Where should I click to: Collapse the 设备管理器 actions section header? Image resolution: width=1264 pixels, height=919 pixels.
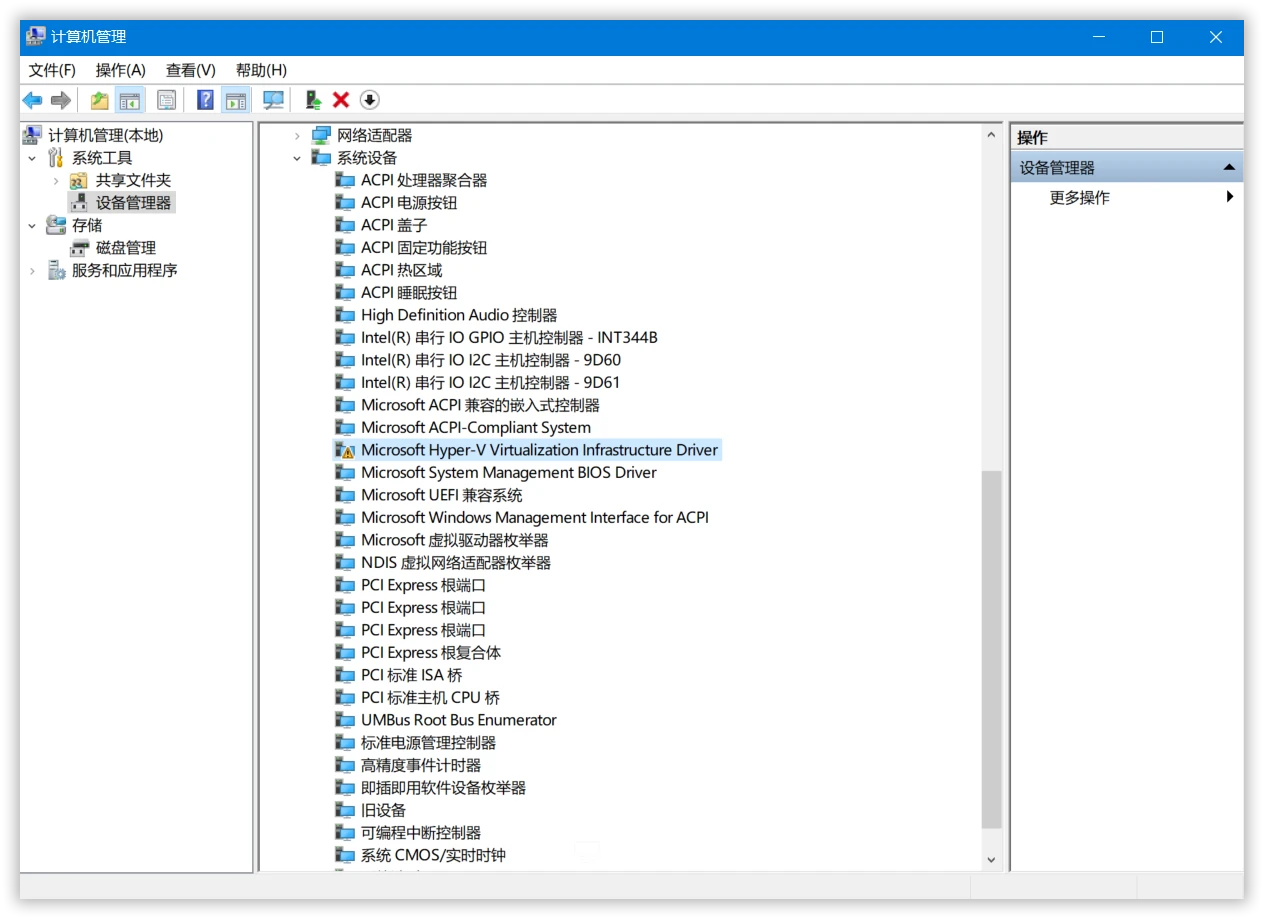point(1228,167)
